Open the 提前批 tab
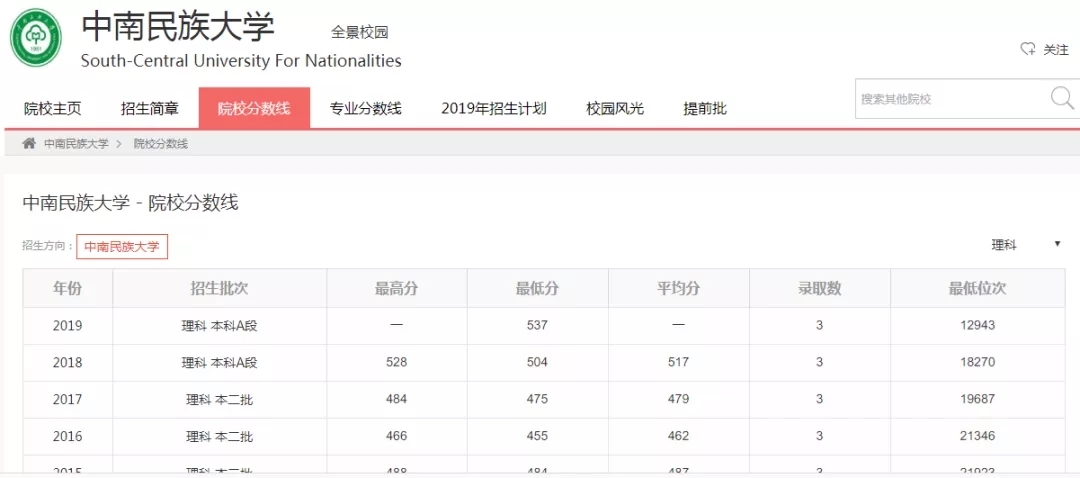This screenshot has width=1080, height=478. pos(704,109)
